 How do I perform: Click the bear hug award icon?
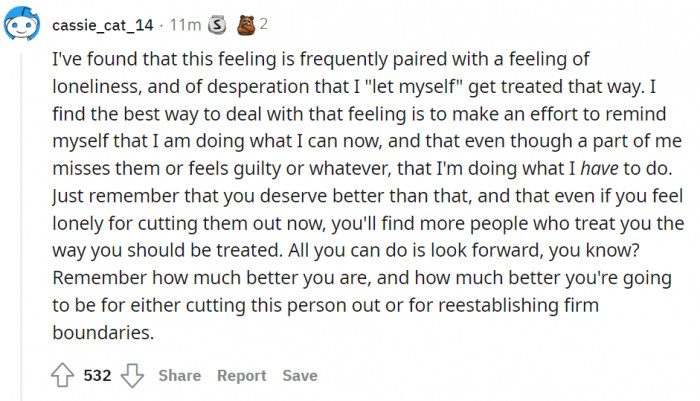point(246,25)
